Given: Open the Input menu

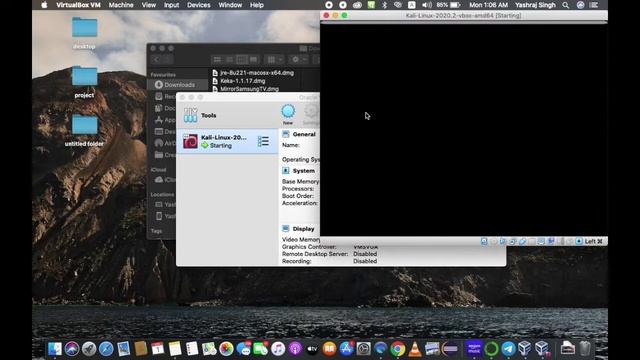Looking at the screenshot, I should coord(171,5).
